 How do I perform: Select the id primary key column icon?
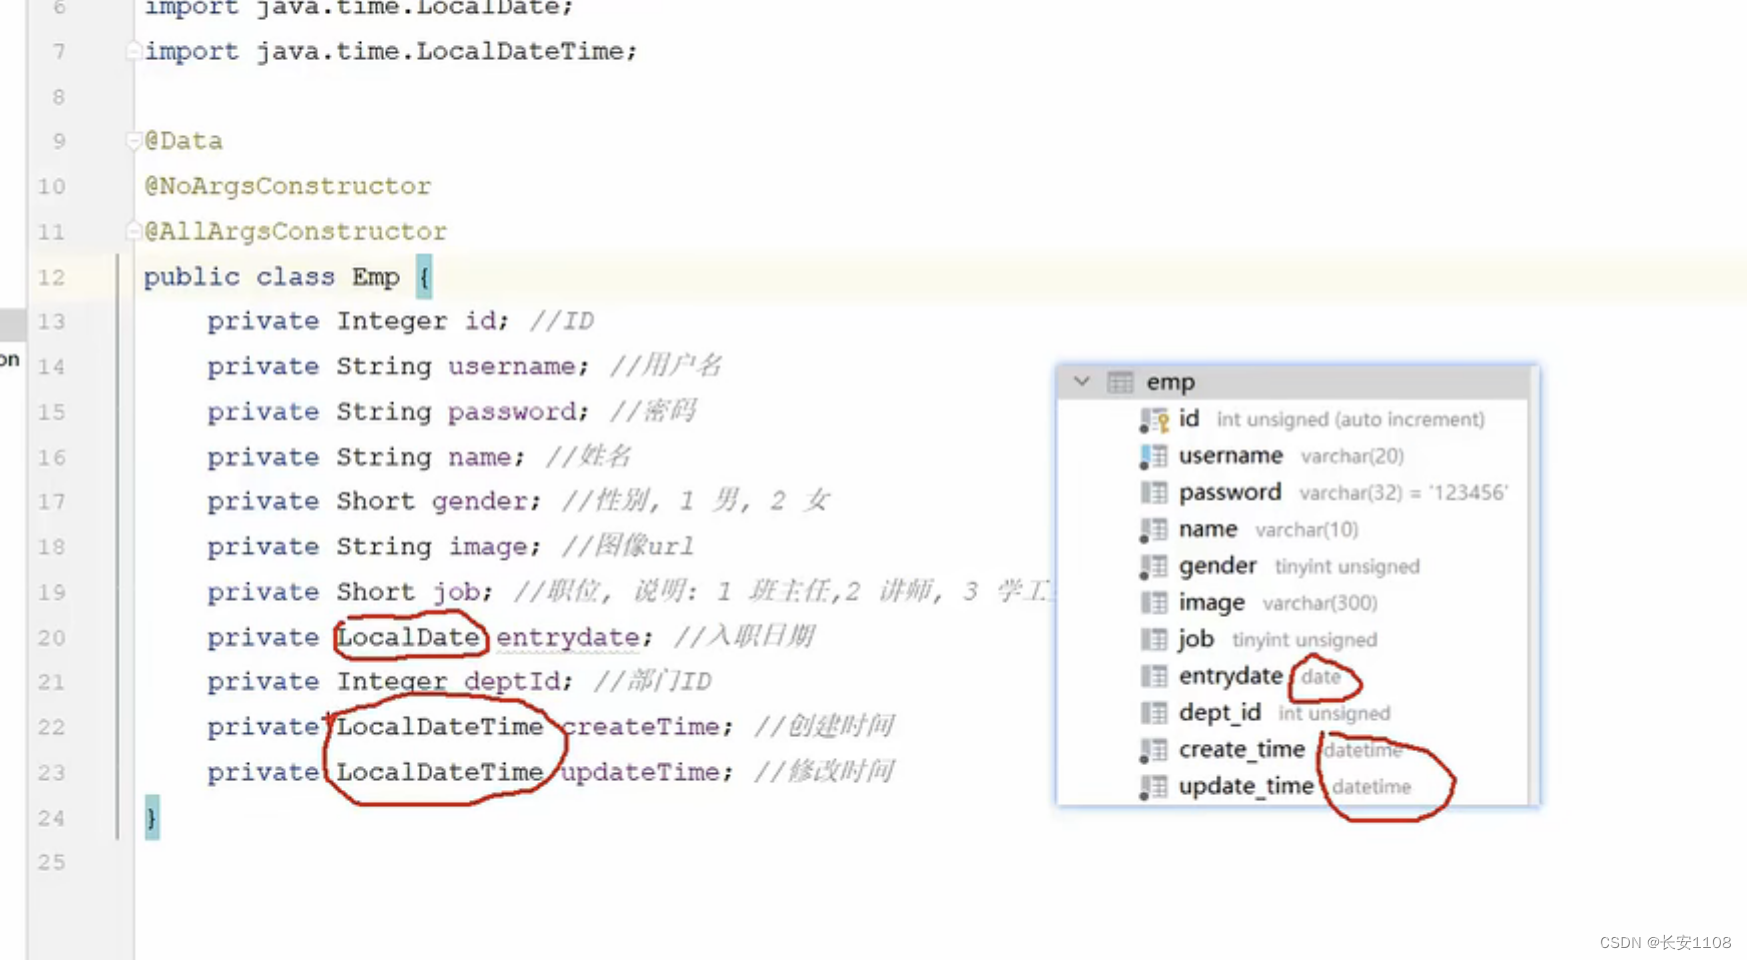click(x=1154, y=420)
